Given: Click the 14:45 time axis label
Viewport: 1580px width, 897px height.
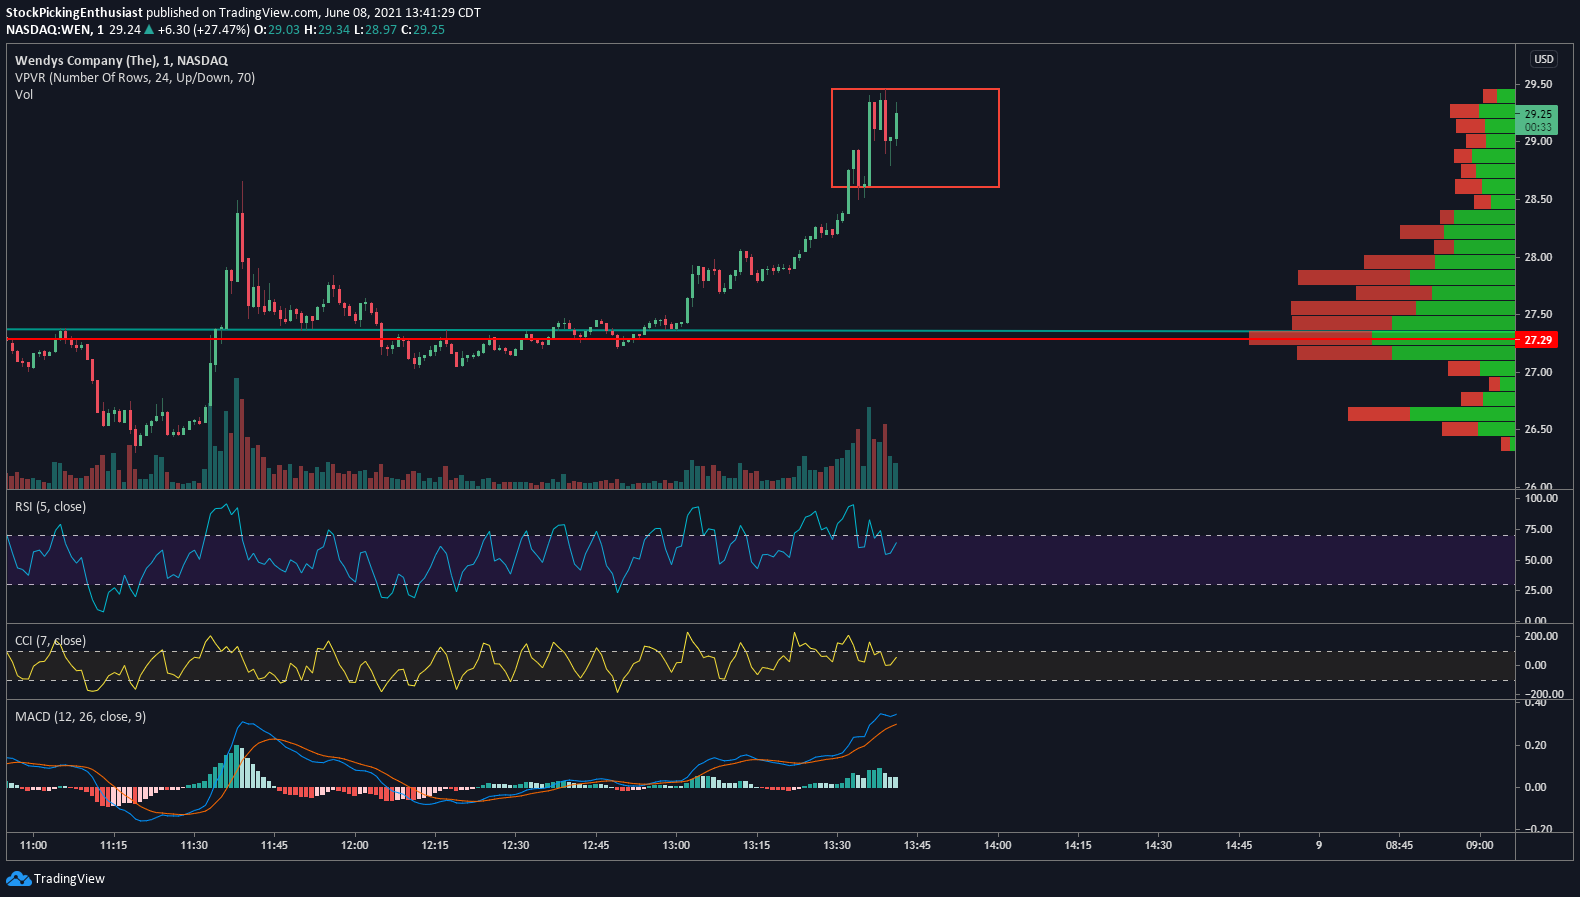Looking at the screenshot, I should 1238,845.
